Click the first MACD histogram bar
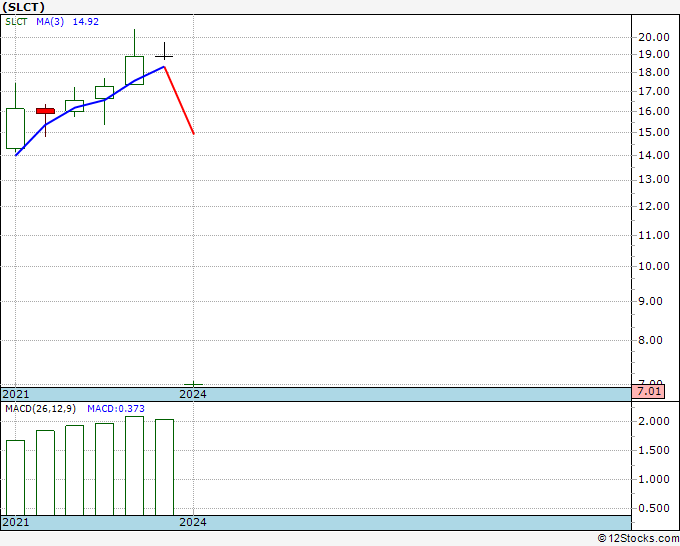This screenshot has height=546, width=680. [15, 478]
